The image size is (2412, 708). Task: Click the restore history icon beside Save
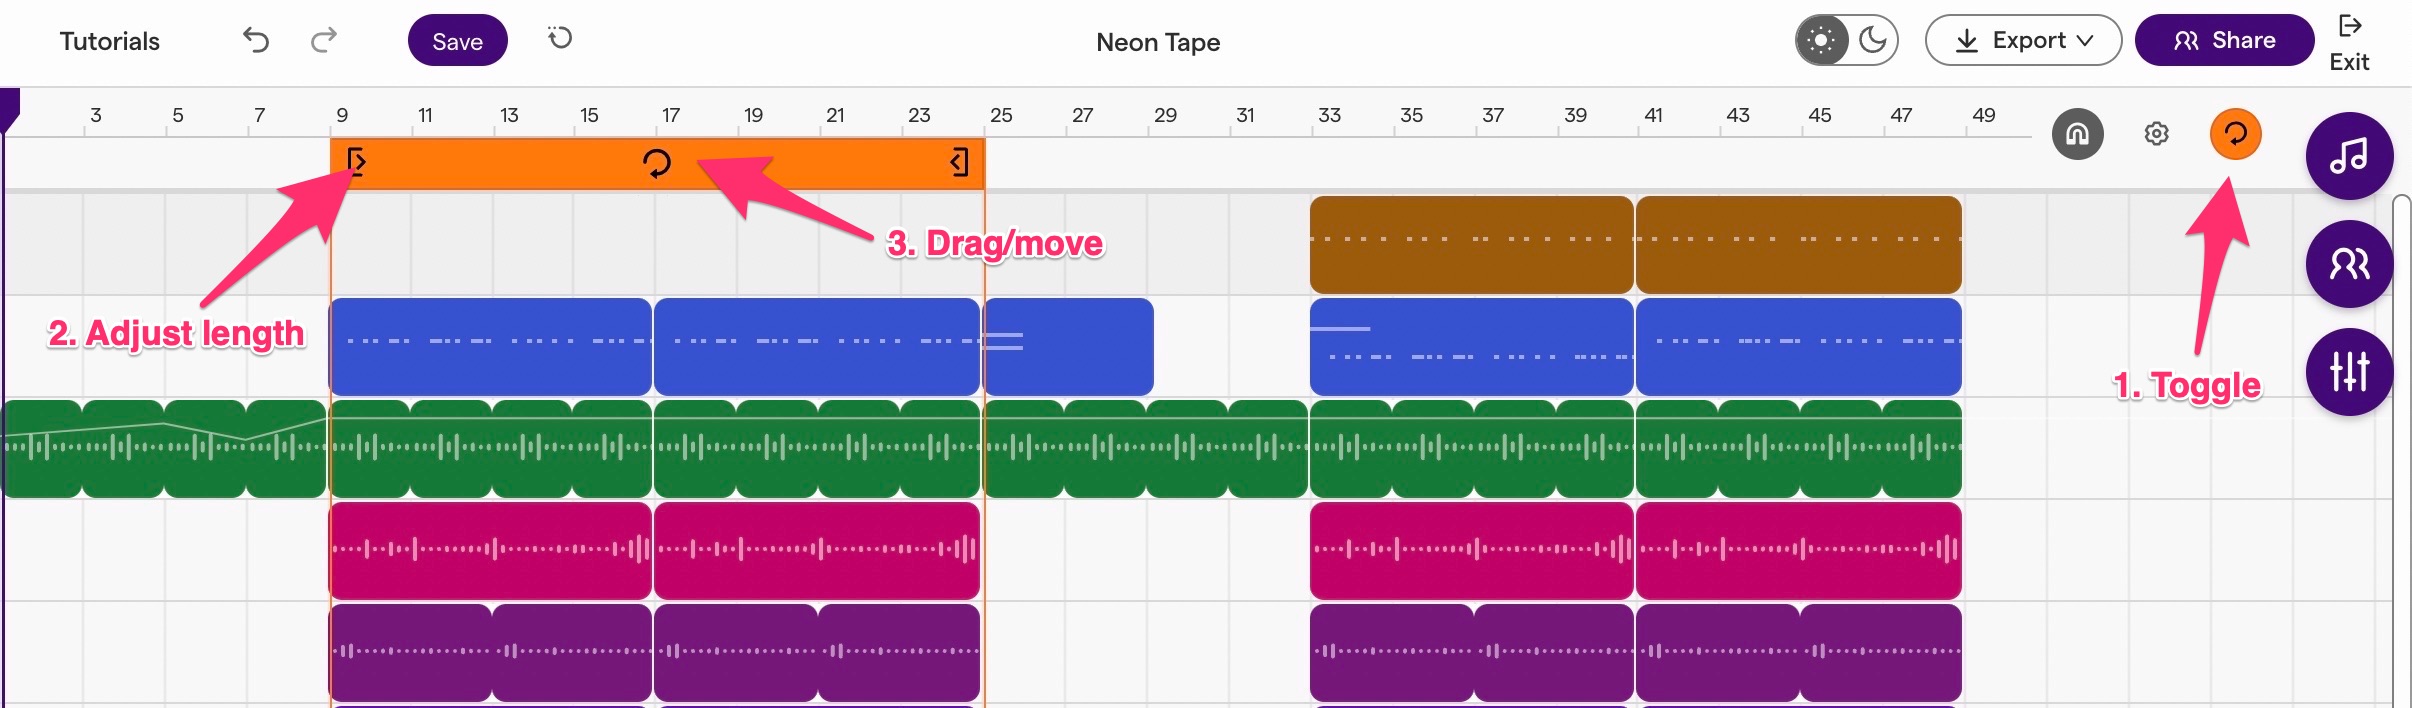(560, 38)
